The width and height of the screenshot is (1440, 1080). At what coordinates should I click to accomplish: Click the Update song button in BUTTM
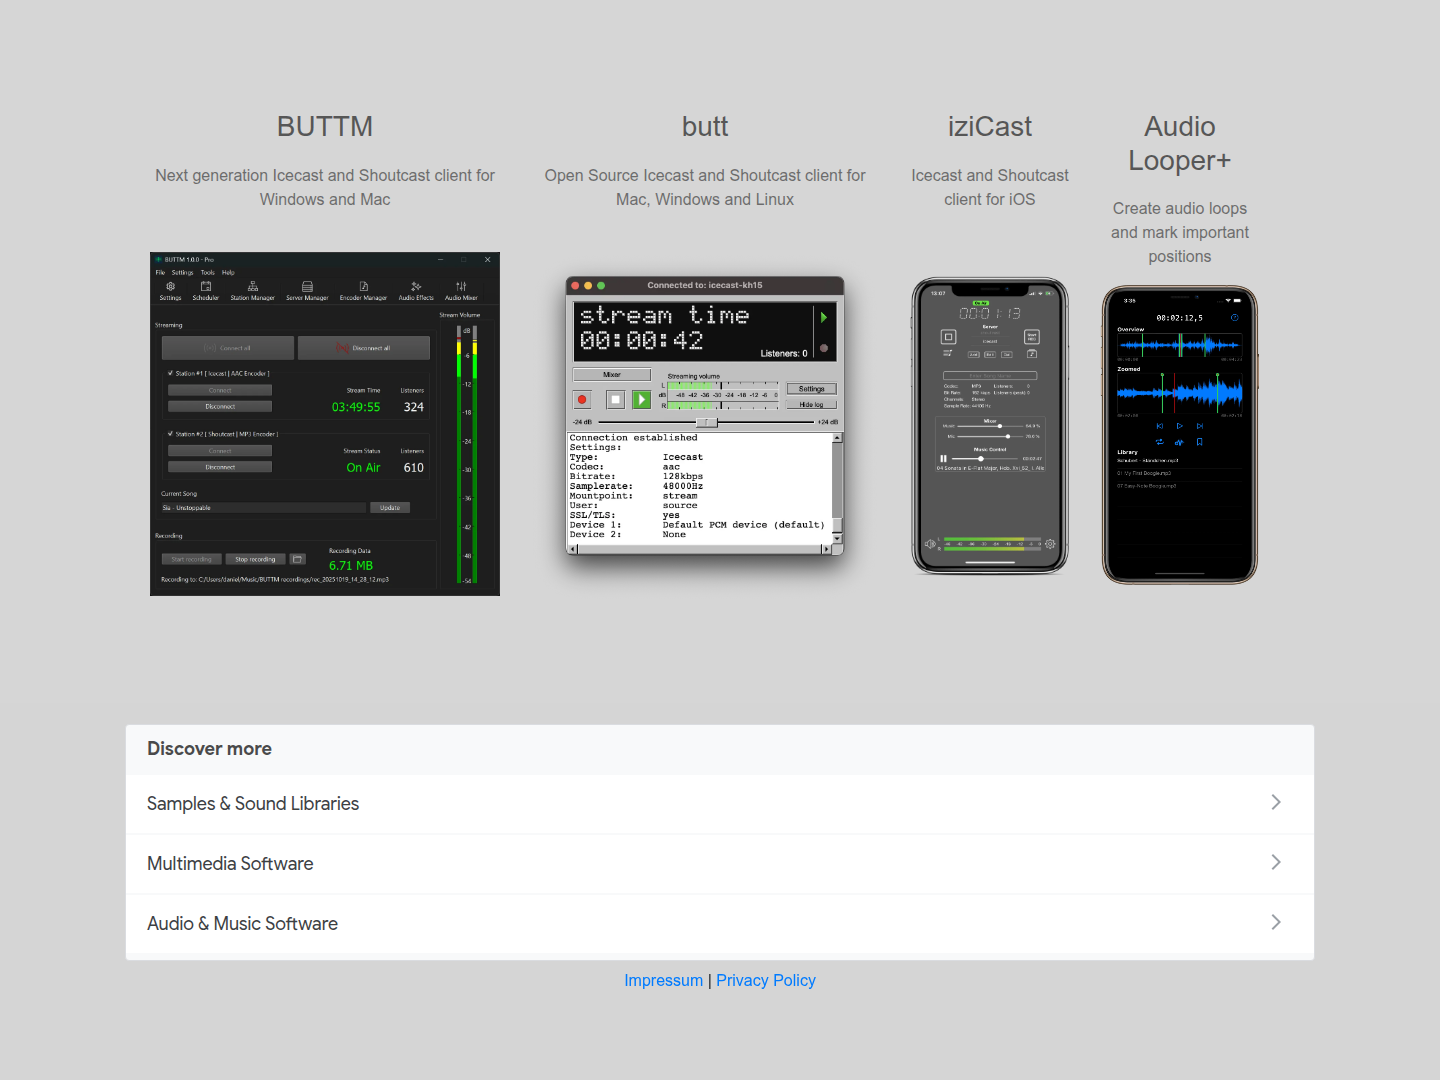[390, 508]
